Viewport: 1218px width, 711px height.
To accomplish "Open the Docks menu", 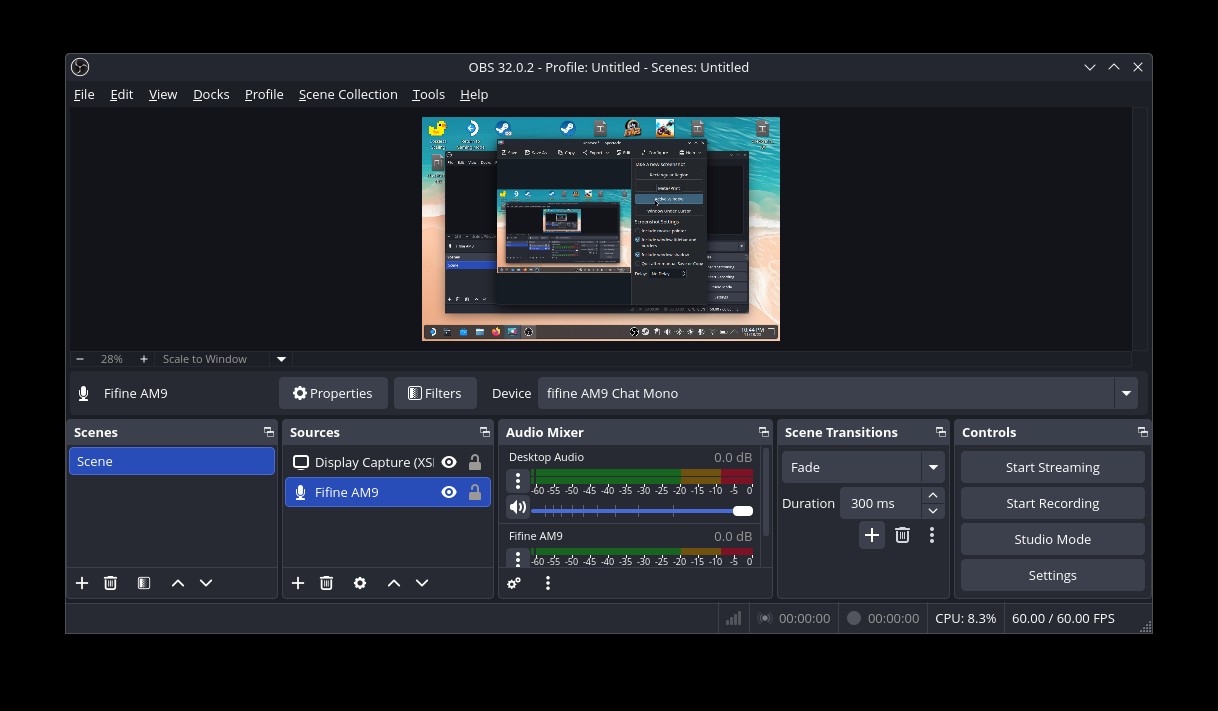I will tap(211, 94).
